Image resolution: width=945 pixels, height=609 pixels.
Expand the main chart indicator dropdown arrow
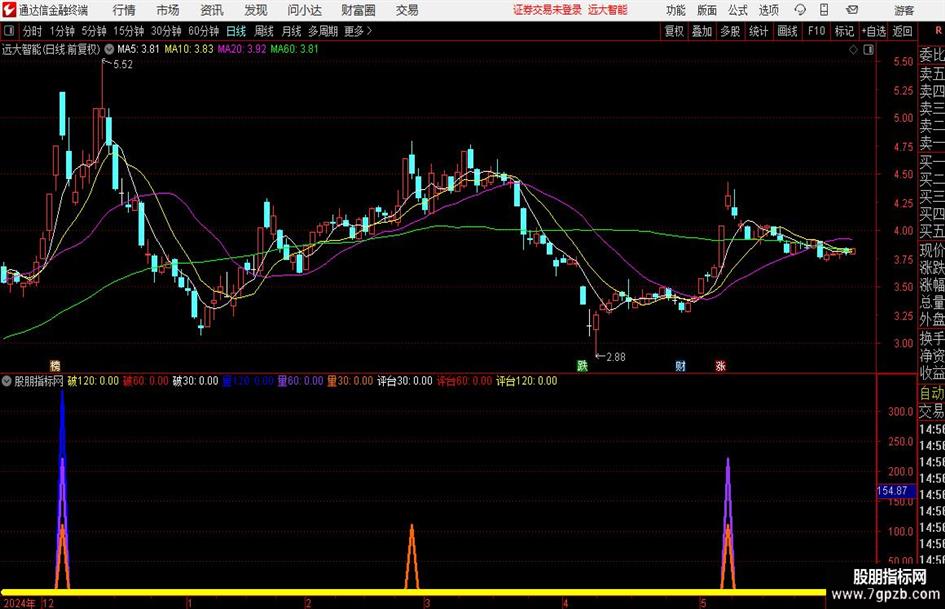(x=109, y=49)
